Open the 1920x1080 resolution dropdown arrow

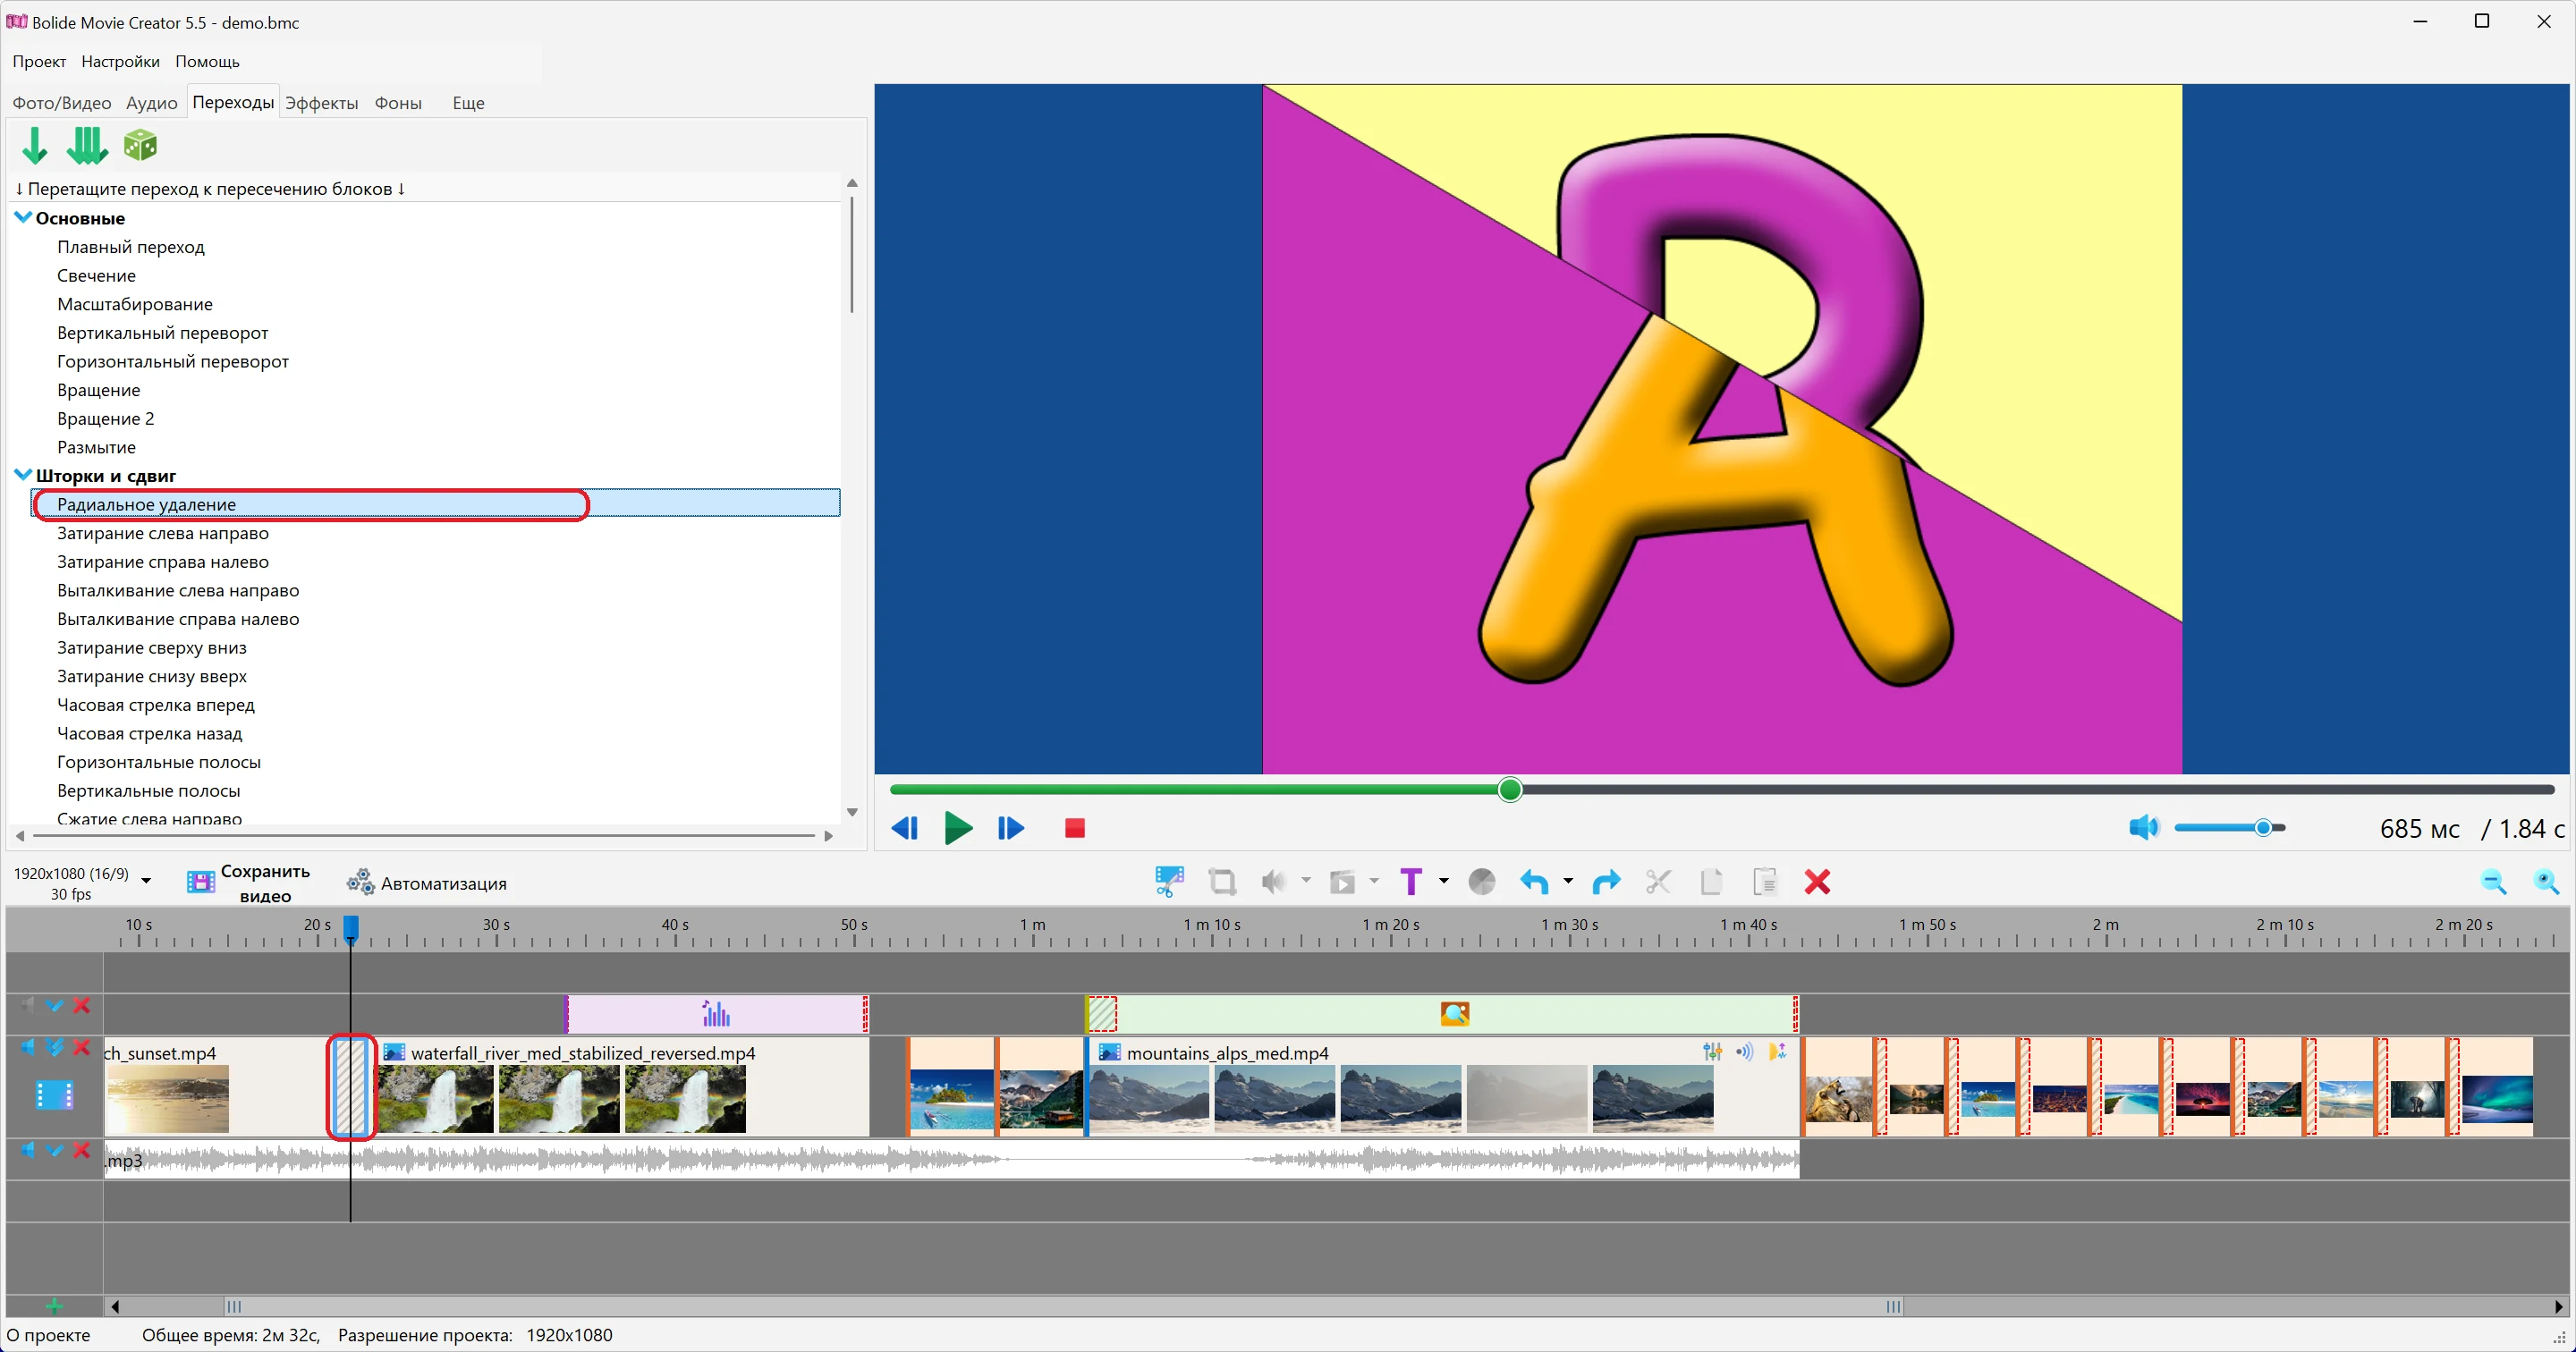pyautogui.click(x=146, y=881)
